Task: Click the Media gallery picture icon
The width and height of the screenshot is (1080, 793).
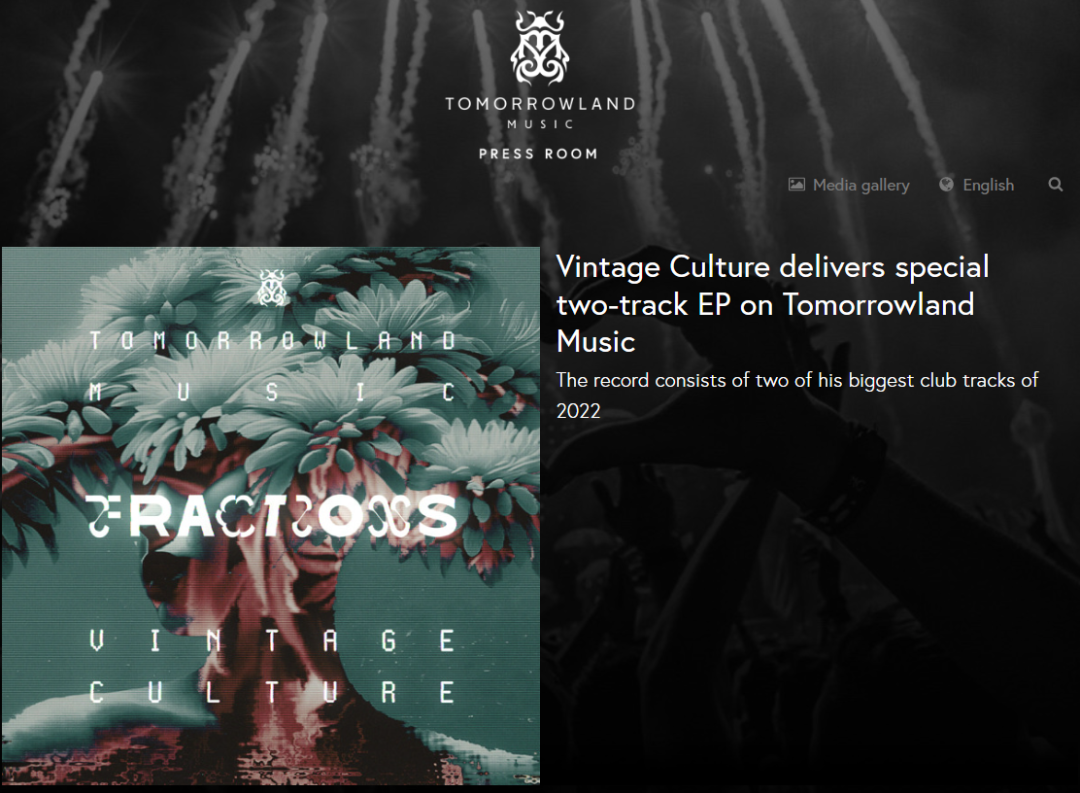Action: pyautogui.click(x=796, y=185)
